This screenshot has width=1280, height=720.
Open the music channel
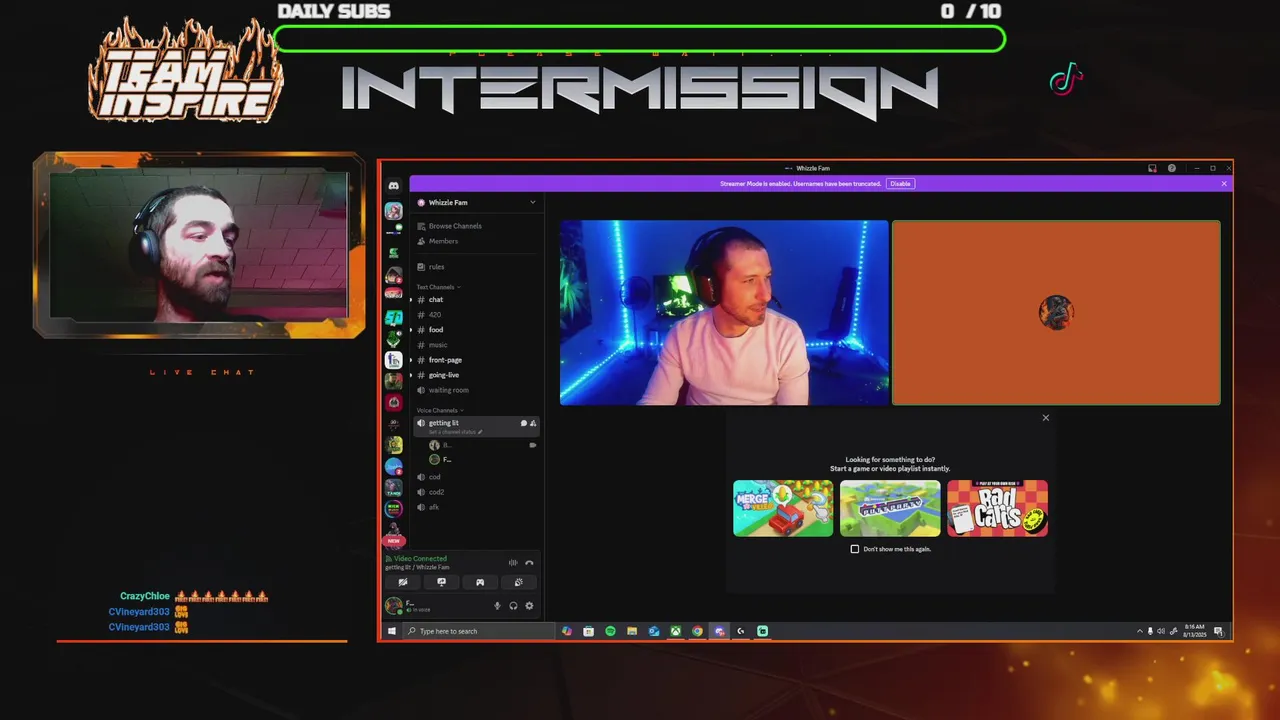click(476, 345)
